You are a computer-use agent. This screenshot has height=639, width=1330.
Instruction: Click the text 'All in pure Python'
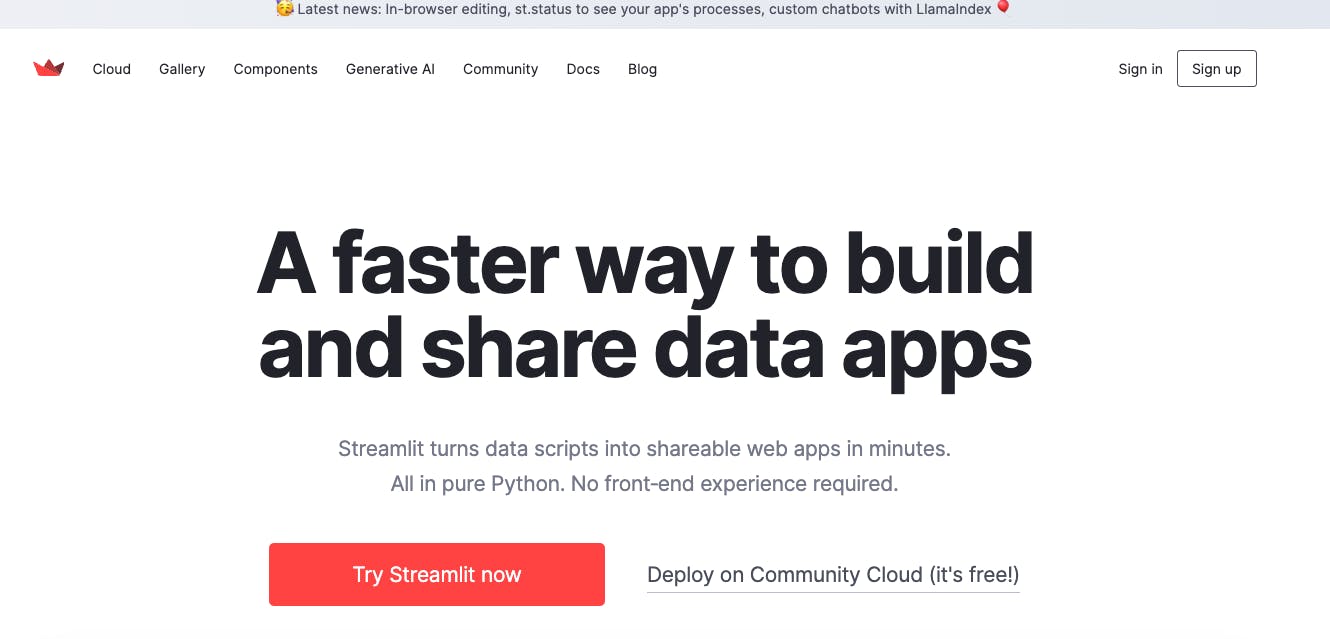tap(477, 484)
